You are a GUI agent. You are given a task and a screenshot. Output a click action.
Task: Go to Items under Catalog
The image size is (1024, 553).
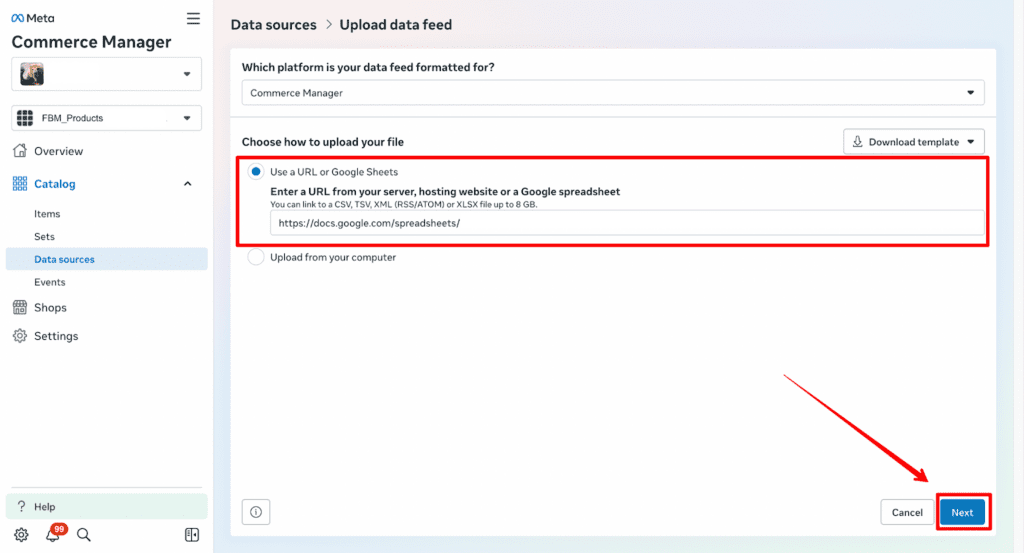pos(47,213)
